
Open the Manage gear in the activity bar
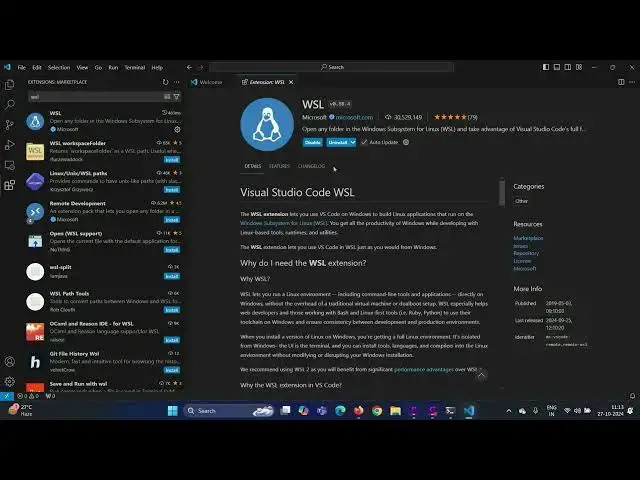point(9,382)
